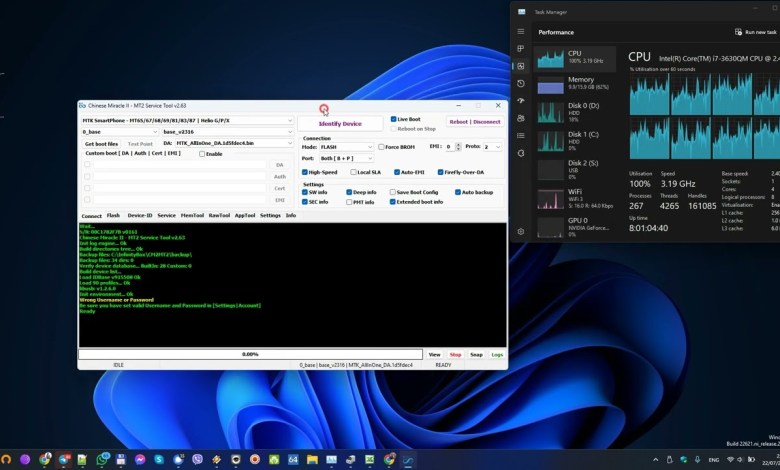Open Services icon in Task Manager sidebar
Image resolution: width=780 pixels, height=470 pixels.
coord(521,153)
